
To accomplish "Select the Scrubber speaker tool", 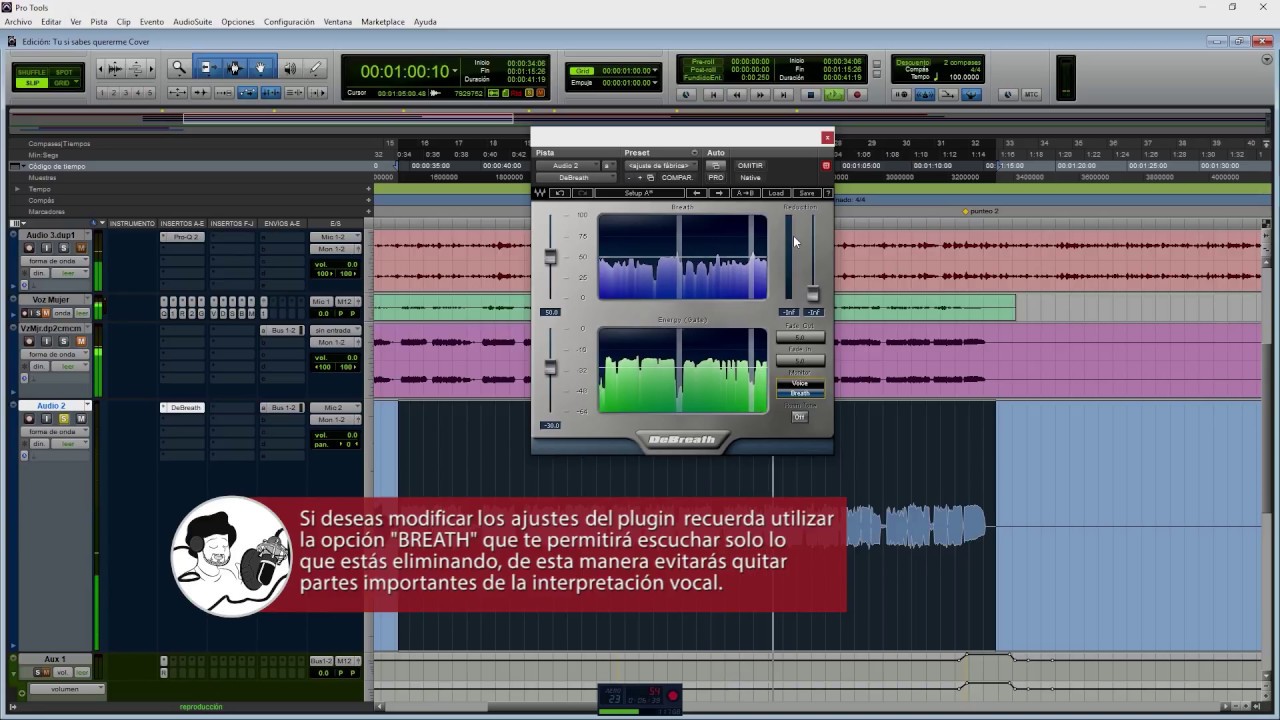I will click(289, 68).
